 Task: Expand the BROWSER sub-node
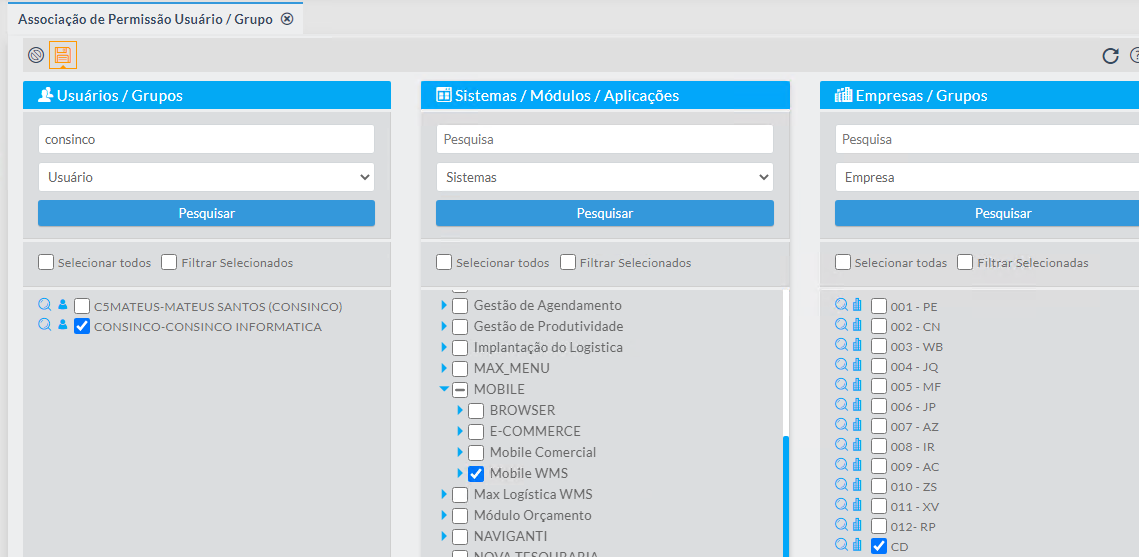[x=460, y=410]
